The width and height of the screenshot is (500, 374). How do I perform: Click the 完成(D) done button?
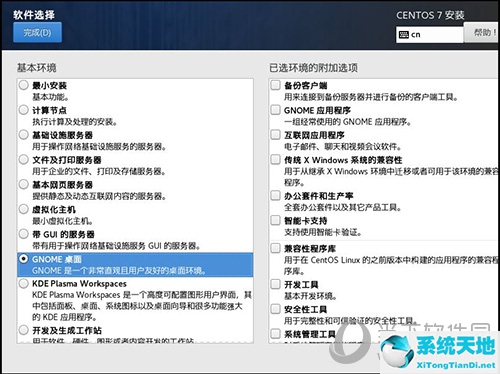click(x=37, y=32)
